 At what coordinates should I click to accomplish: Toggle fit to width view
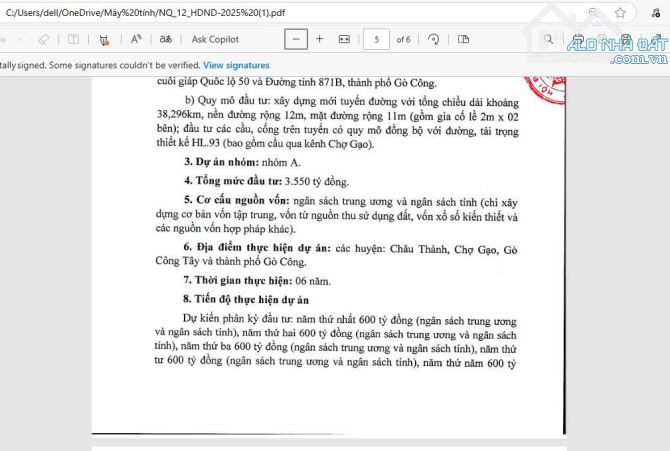pyautogui.click(x=344, y=39)
